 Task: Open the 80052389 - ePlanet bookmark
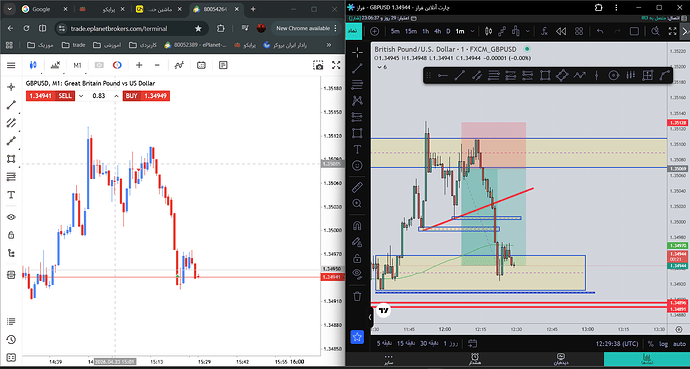coord(195,45)
